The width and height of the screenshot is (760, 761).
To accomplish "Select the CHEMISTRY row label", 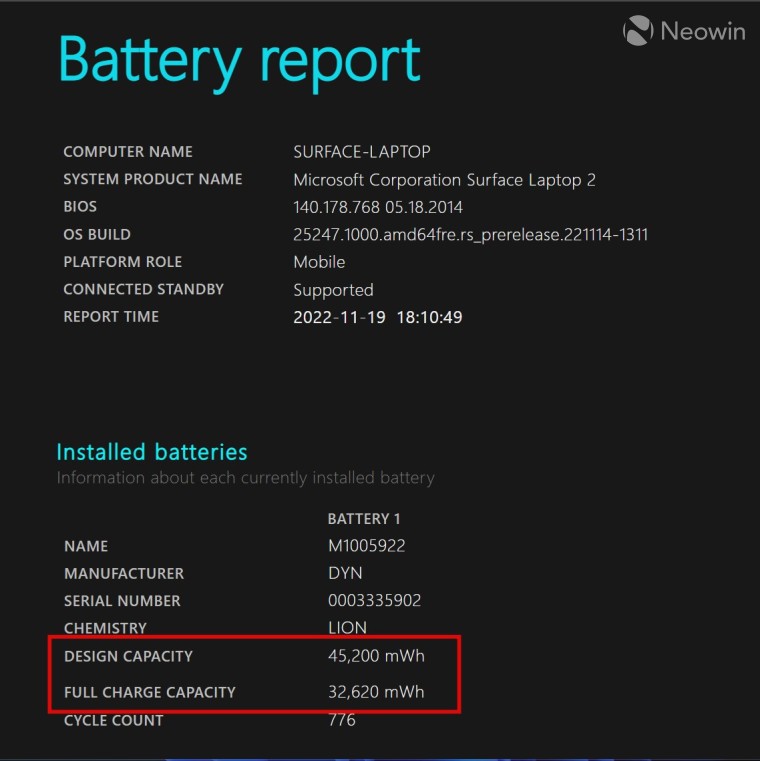I will (105, 629).
